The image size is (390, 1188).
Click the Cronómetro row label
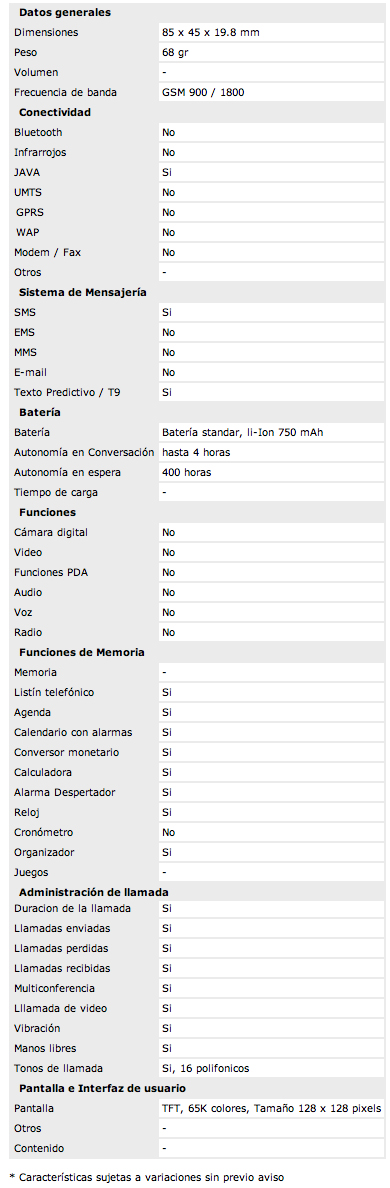point(44,832)
